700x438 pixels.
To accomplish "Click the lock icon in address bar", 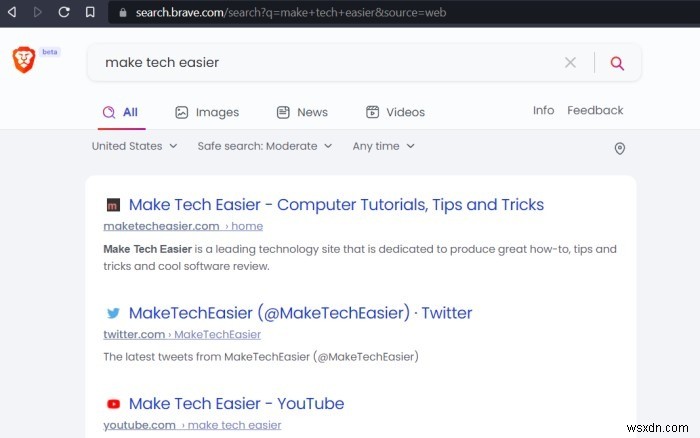I will click(x=123, y=13).
